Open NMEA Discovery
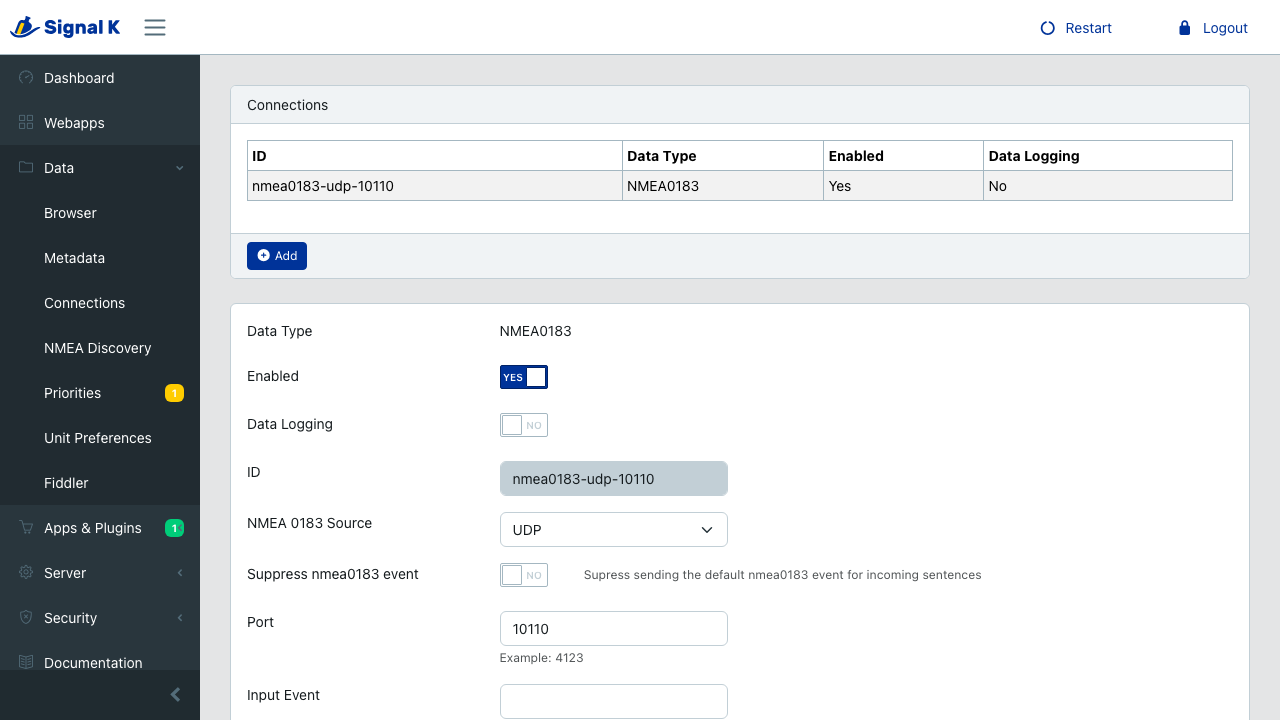 (x=100, y=348)
